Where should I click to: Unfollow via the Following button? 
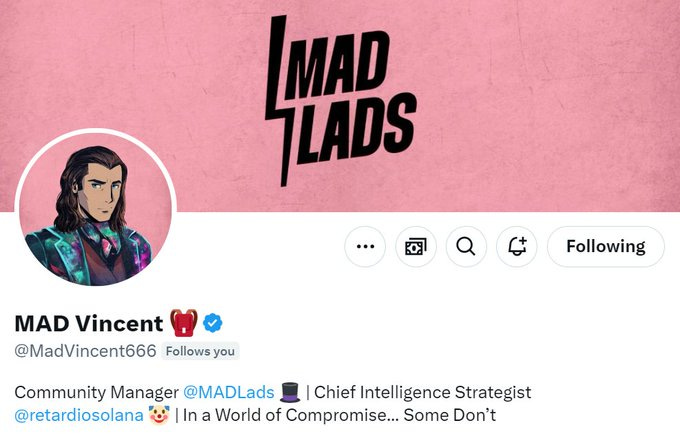coord(606,247)
